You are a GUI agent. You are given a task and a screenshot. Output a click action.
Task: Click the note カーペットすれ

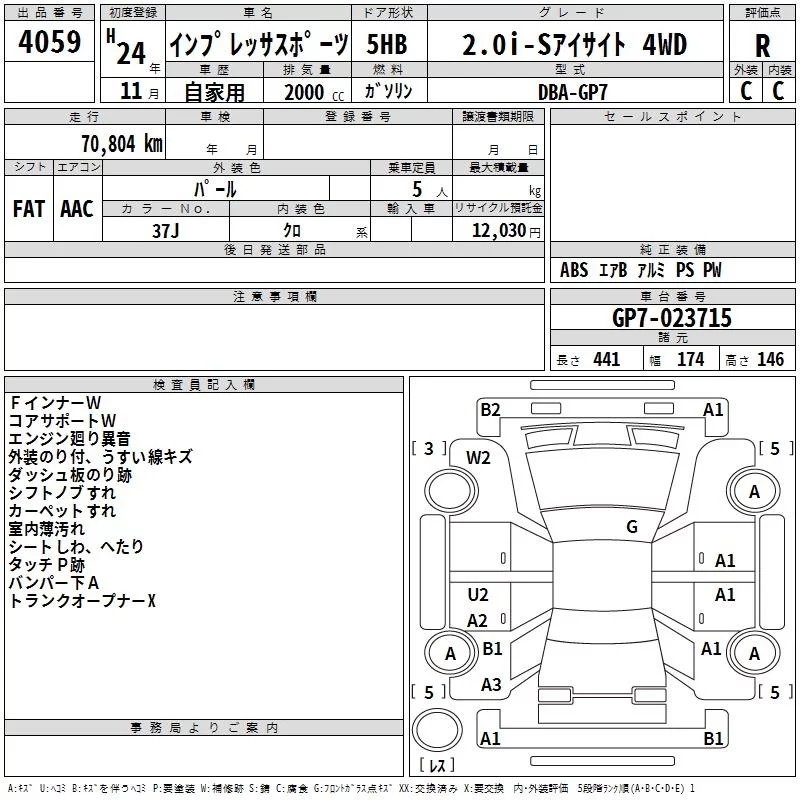pos(62,510)
